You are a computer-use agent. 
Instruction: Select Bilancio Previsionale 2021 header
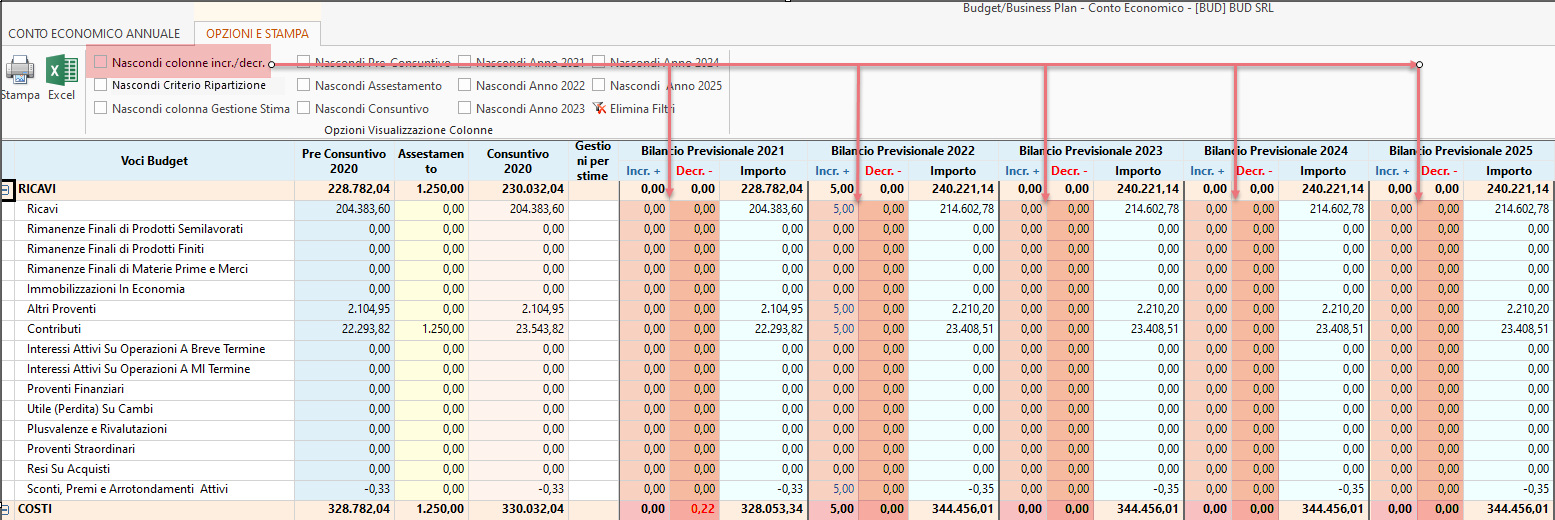pos(713,151)
